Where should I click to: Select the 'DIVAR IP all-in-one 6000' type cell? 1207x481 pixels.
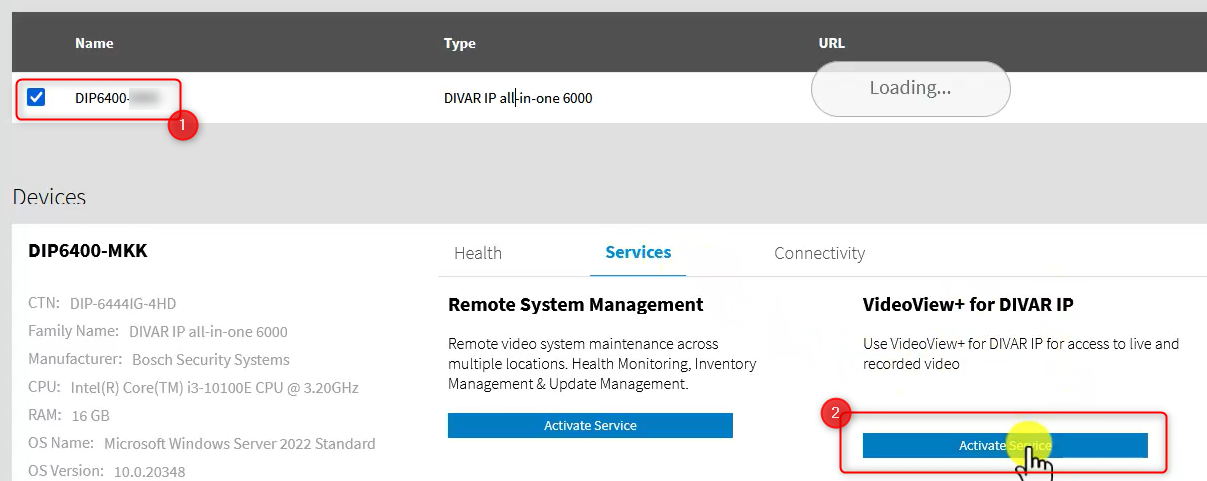click(518, 98)
